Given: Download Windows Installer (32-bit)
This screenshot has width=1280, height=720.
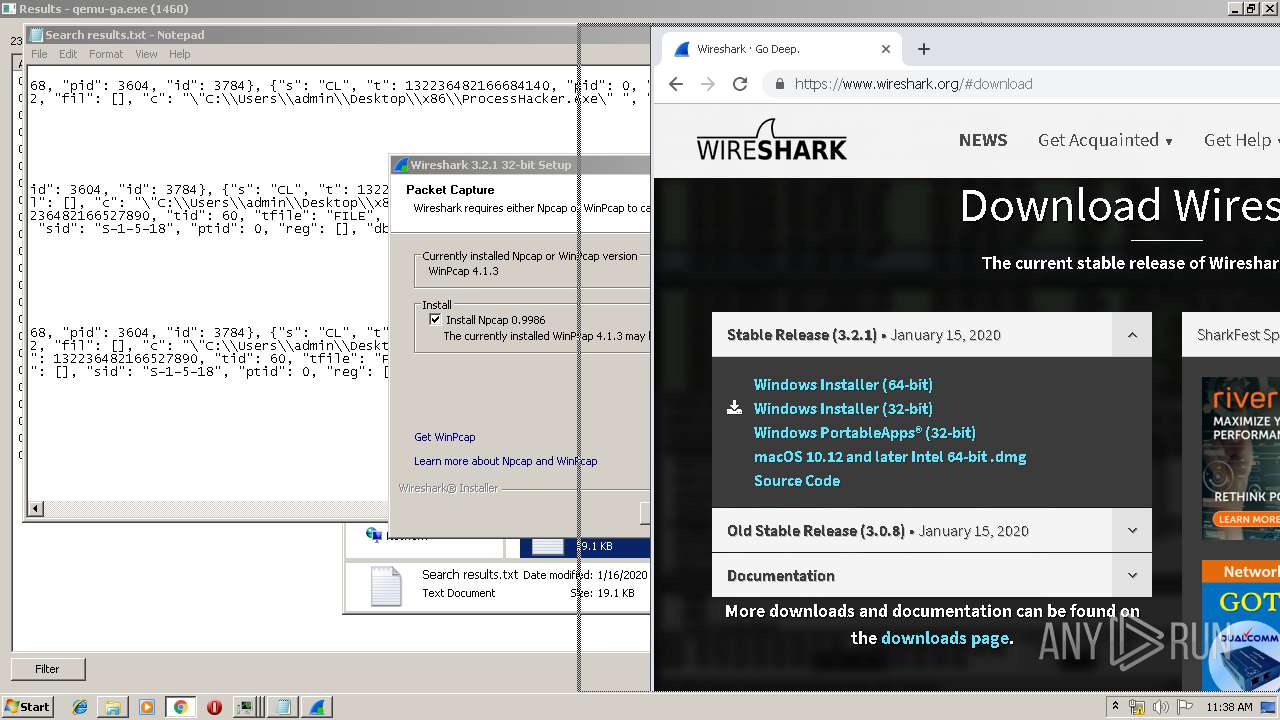Looking at the screenshot, I should [843, 409].
